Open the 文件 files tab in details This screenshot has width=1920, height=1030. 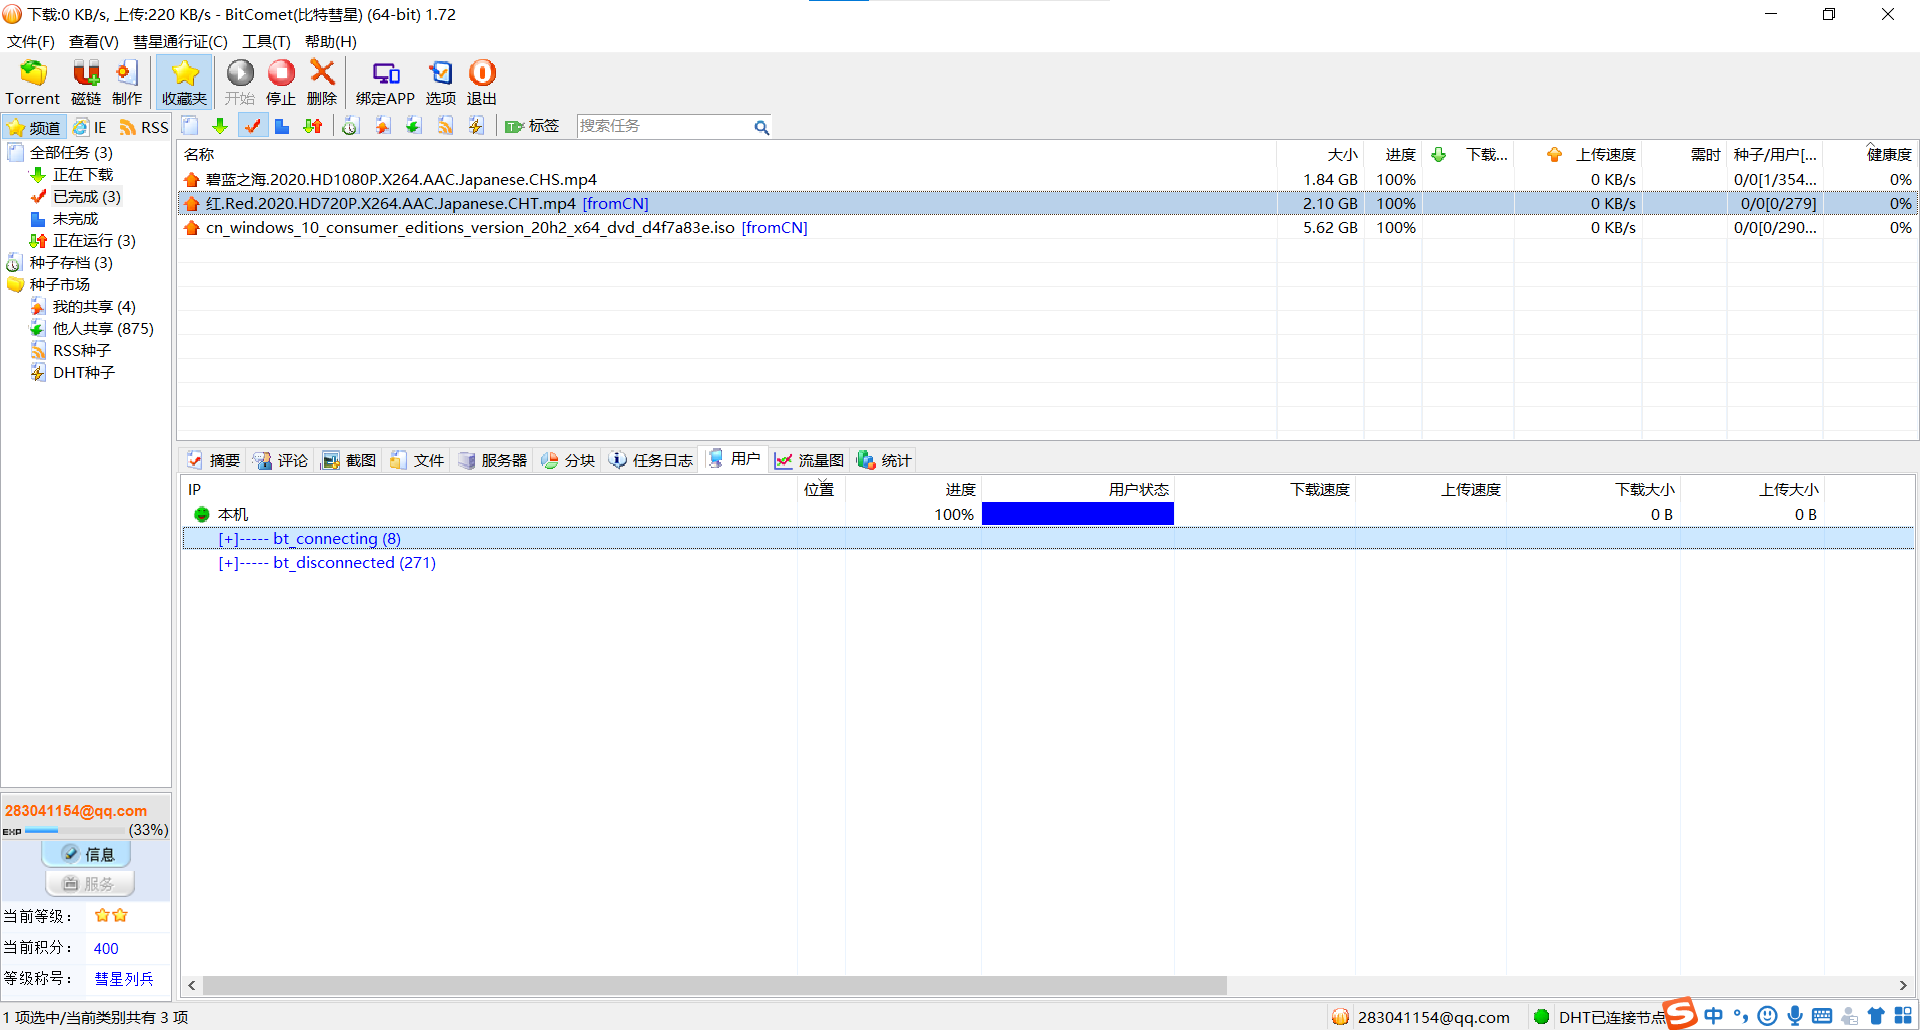[x=417, y=460]
